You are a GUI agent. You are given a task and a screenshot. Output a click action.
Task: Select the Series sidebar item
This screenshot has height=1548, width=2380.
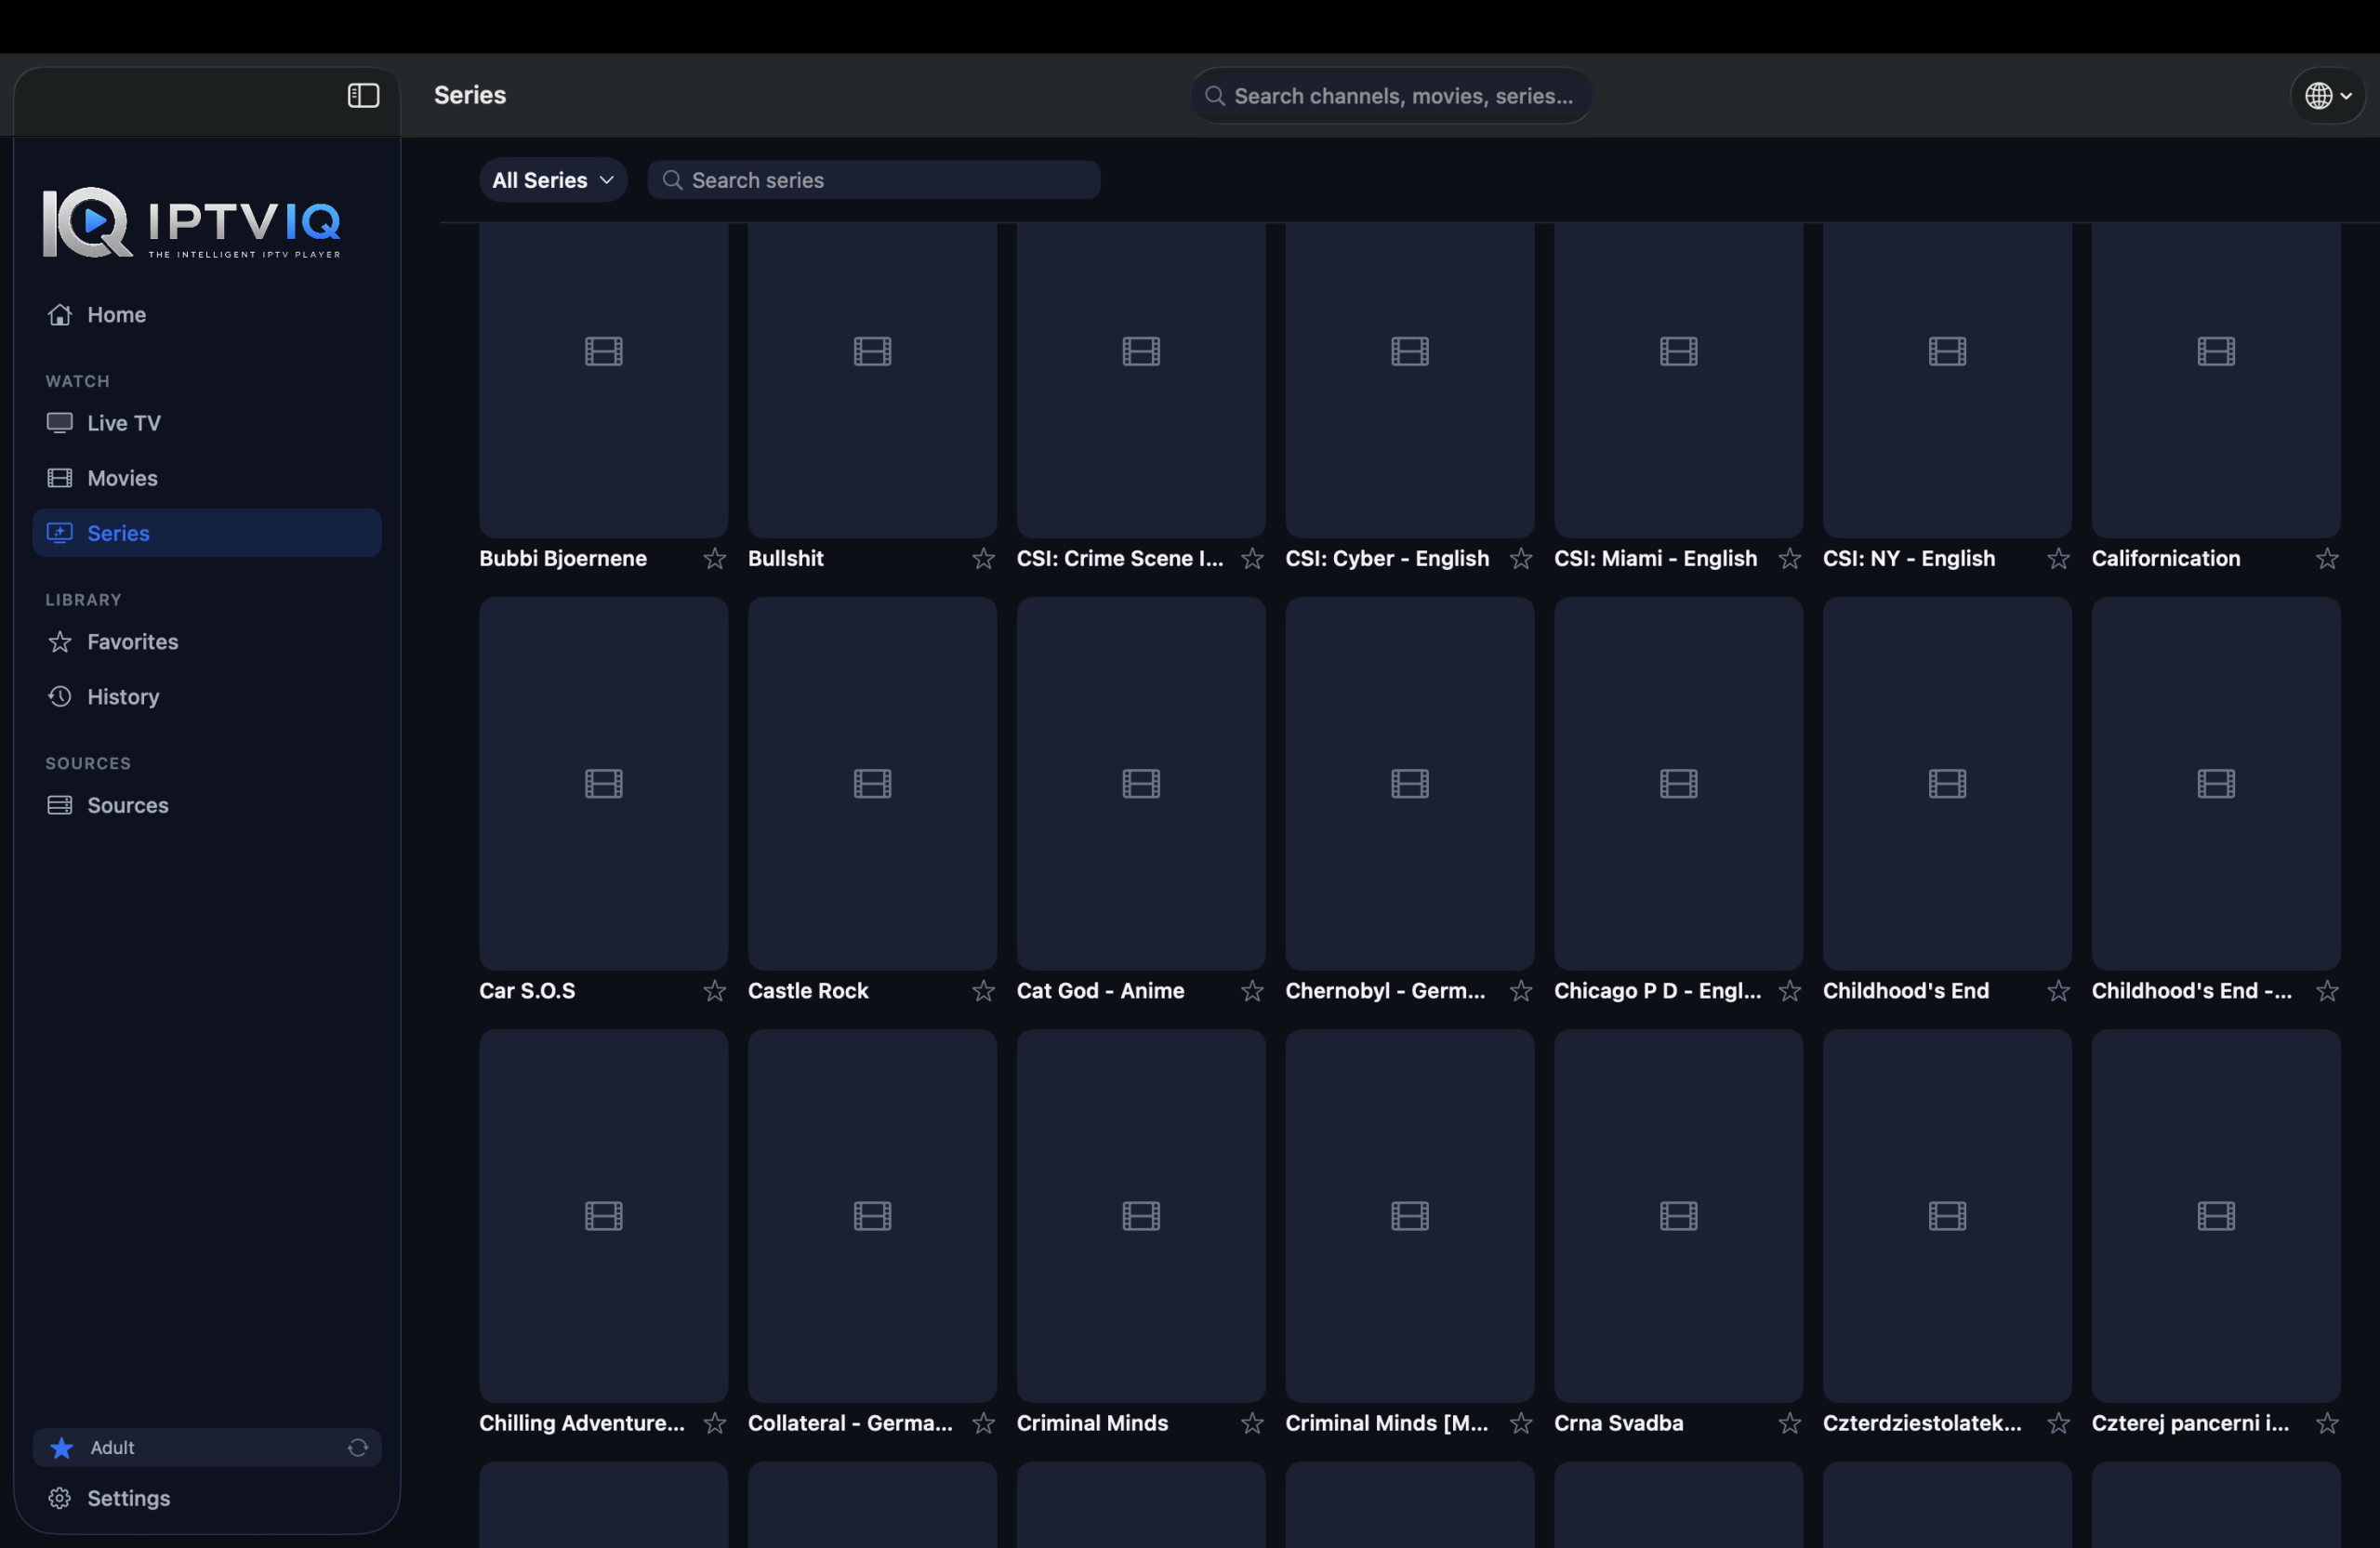point(207,533)
